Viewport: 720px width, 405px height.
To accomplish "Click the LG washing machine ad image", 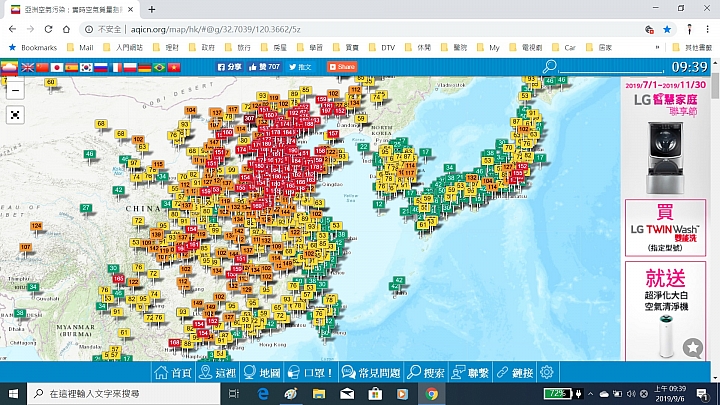I will (x=665, y=158).
